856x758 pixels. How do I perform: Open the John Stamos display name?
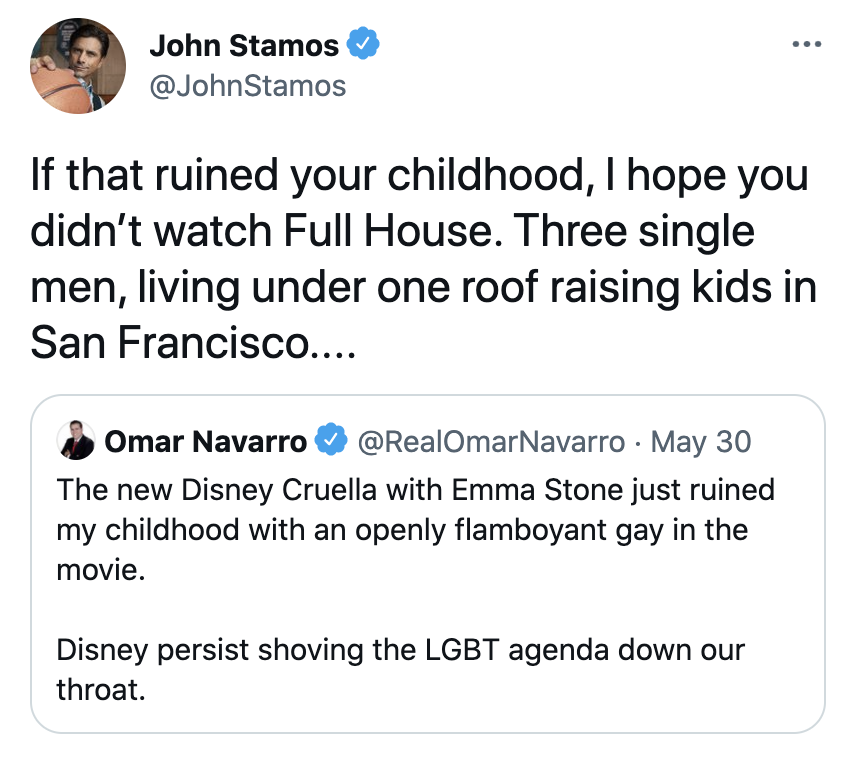point(244,45)
